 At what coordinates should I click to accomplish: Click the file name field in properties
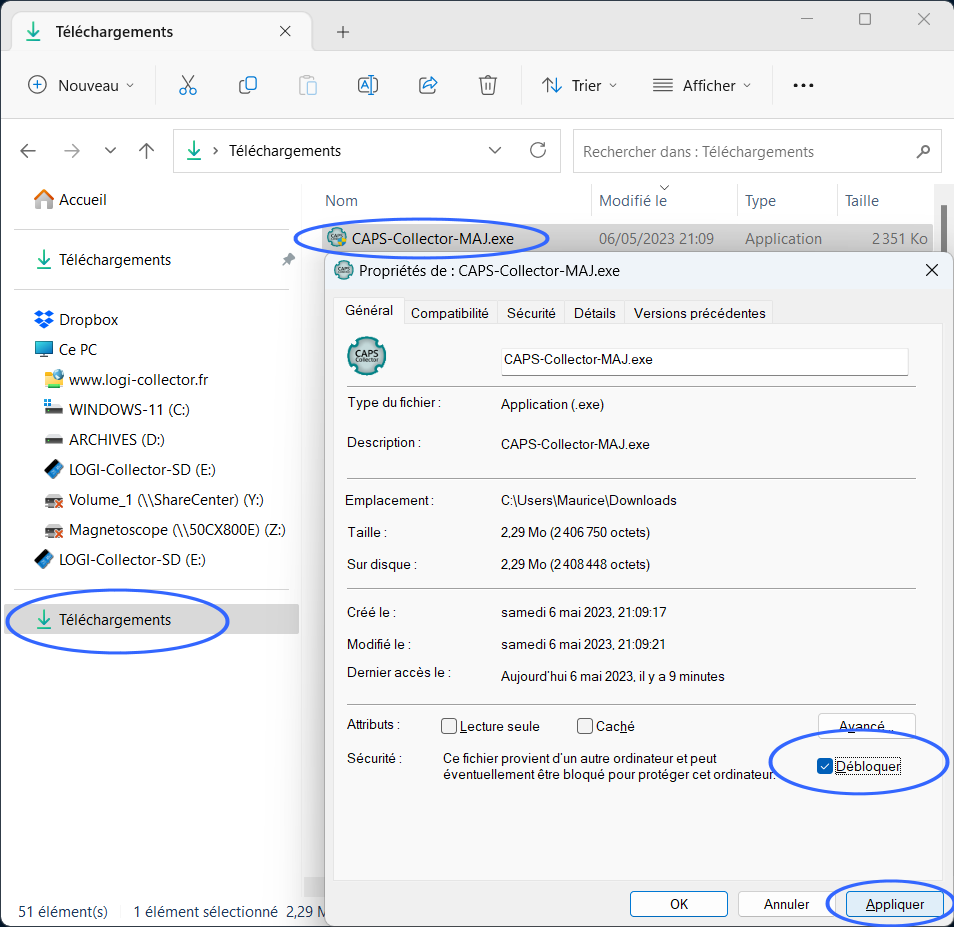(705, 360)
